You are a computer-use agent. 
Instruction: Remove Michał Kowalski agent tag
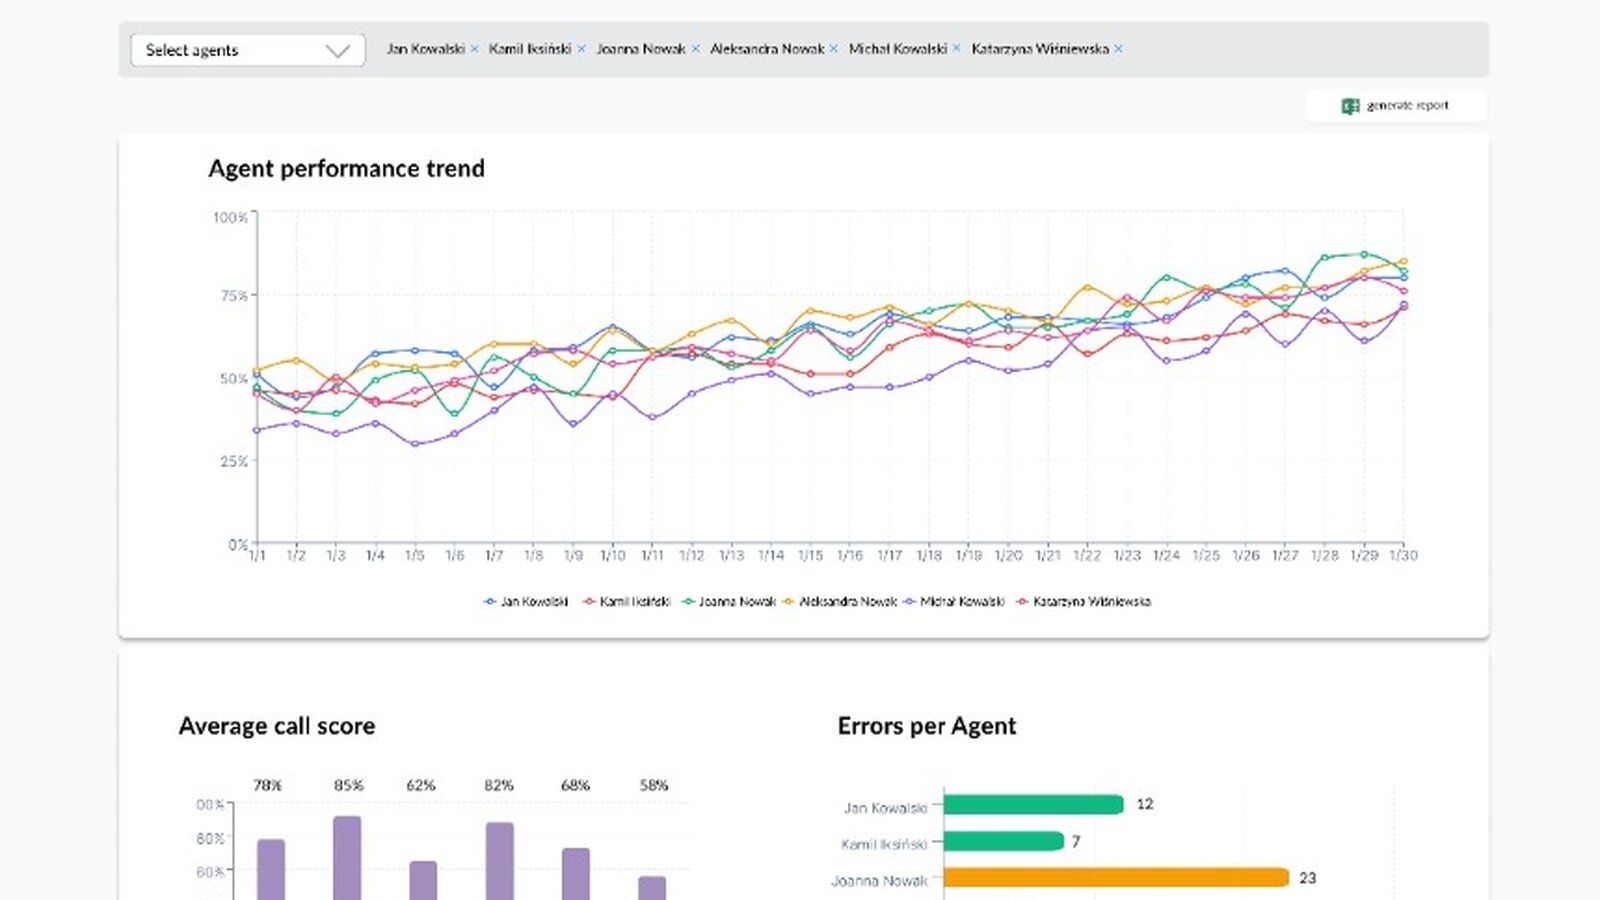(956, 49)
